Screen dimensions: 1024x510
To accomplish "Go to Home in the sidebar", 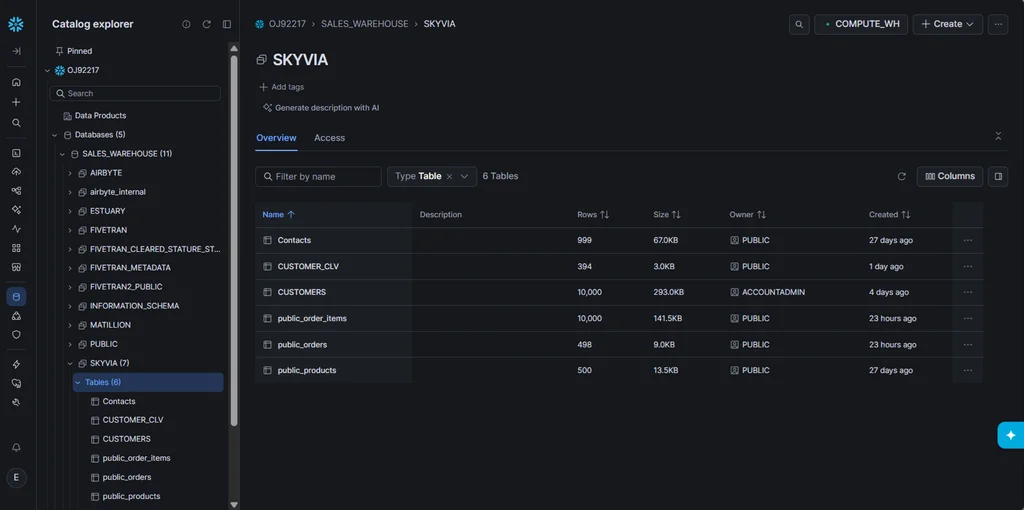I will pos(16,82).
